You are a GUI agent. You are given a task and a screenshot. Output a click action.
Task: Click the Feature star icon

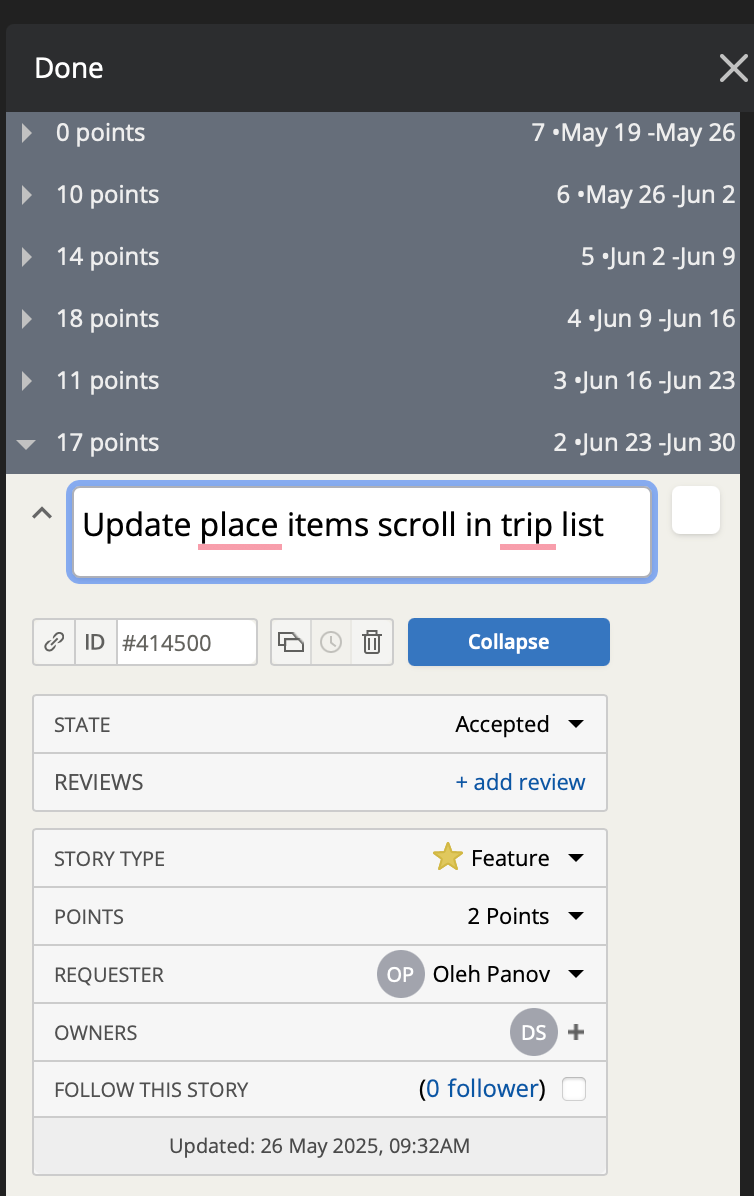click(x=448, y=857)
